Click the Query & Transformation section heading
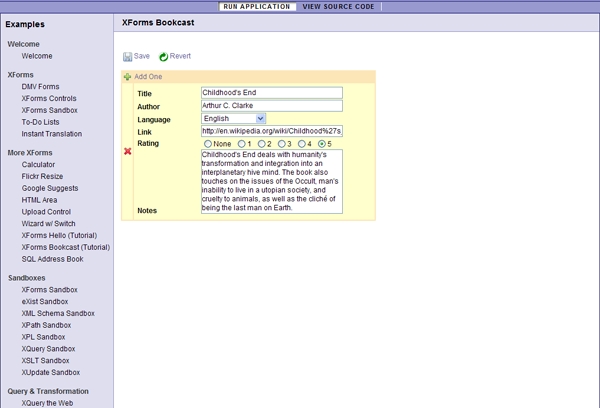 coord(48,392)
